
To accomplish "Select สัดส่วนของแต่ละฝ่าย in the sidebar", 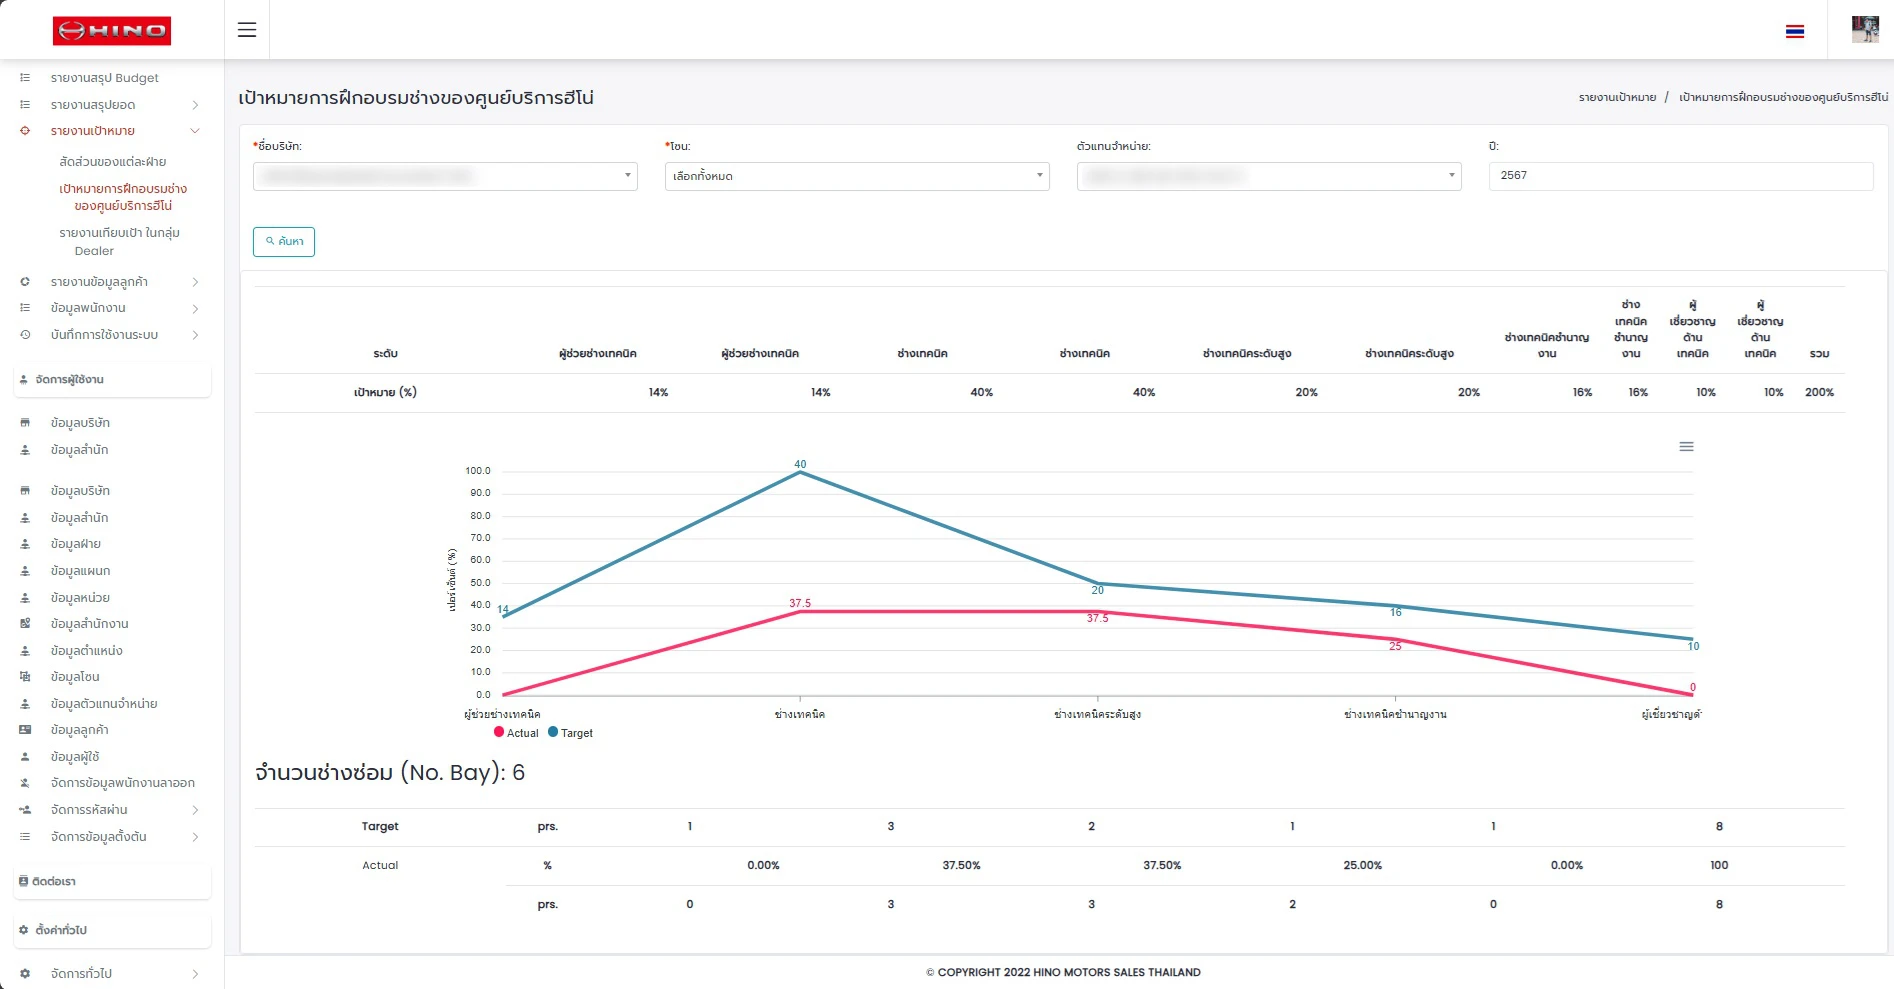I will point(113,162).
